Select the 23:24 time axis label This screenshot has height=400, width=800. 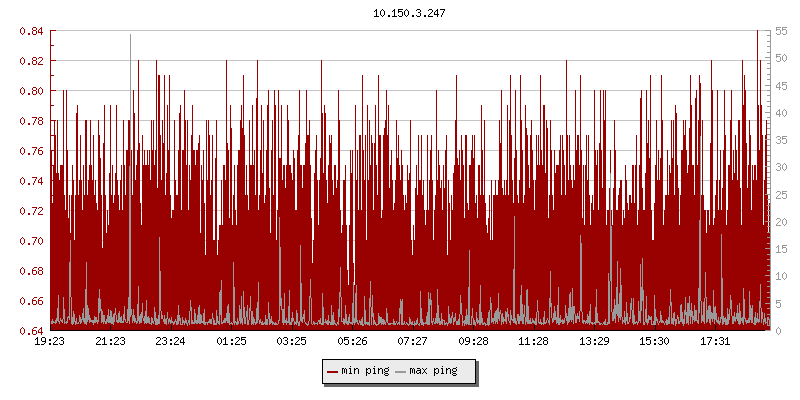(x=171, y=342)
